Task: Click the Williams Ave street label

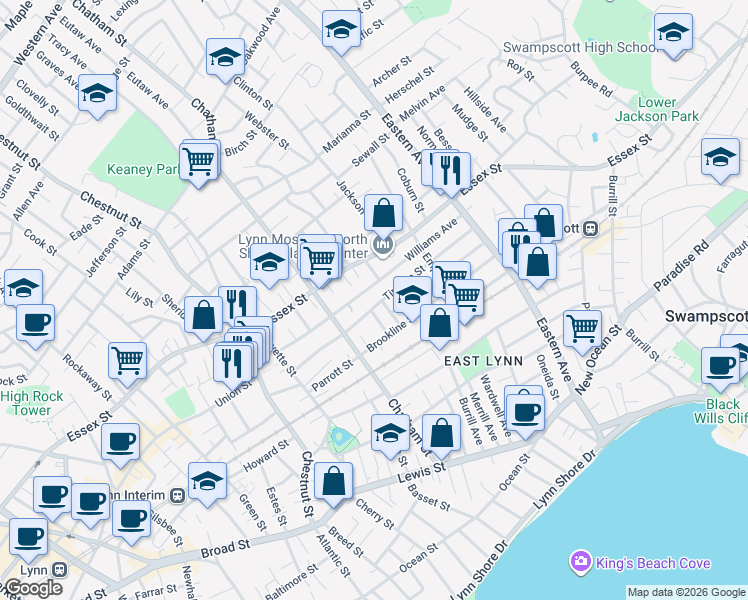Action: tap(431, 239)
